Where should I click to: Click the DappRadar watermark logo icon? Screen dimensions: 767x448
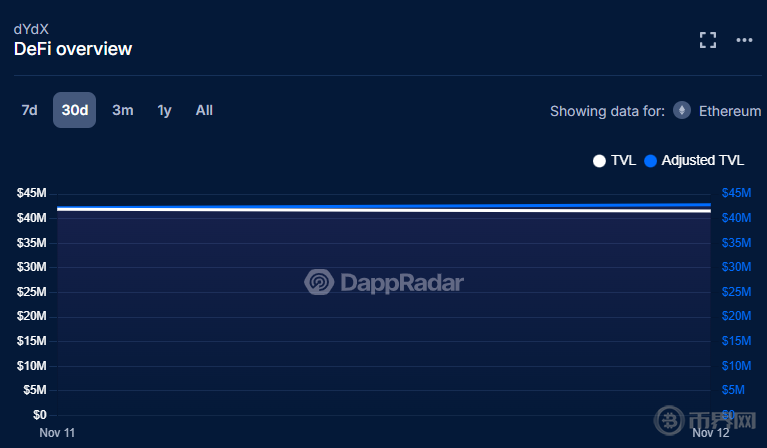pos(319,283)
